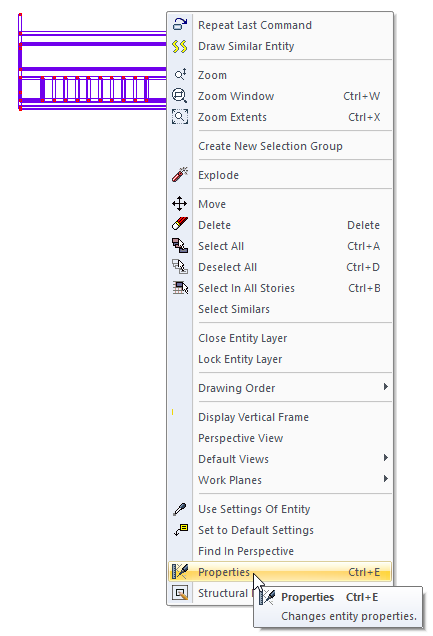This screenshot has height=636, width=433.
Task: Click the Set to Default Settings icon
Action: 180,530
